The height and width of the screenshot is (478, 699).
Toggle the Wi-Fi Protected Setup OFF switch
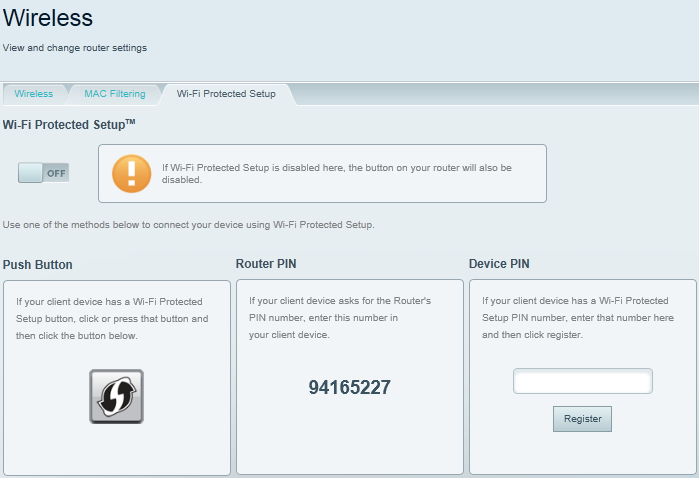(43, 173)
